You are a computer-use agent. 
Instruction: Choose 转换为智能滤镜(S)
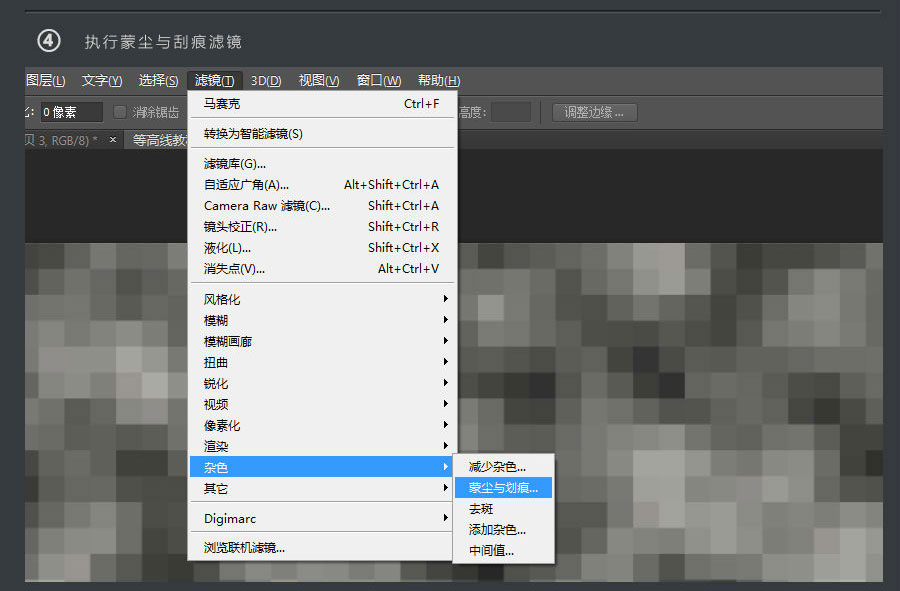point(321,134)
